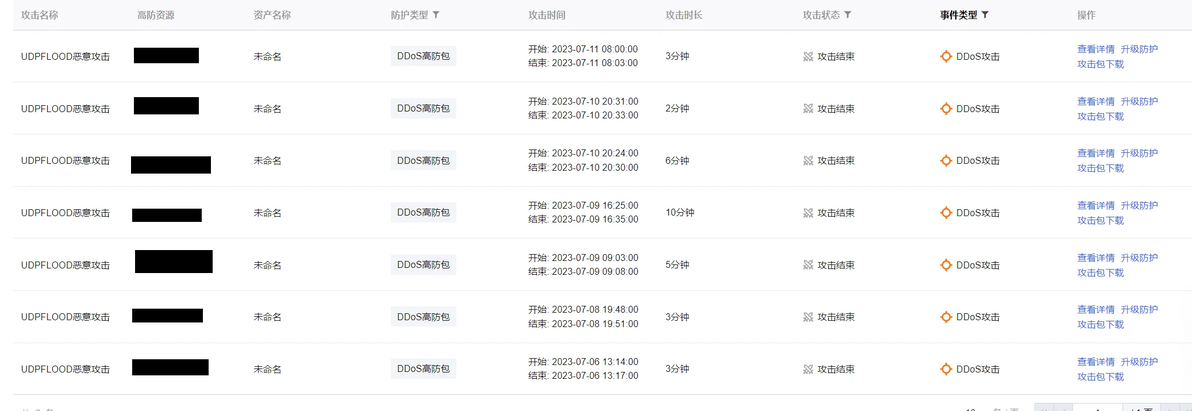Select 升级防护 in the 2023-07-09 09:03 row
This screenshot has width=1192, height=411.
[x=1139, y=258]
